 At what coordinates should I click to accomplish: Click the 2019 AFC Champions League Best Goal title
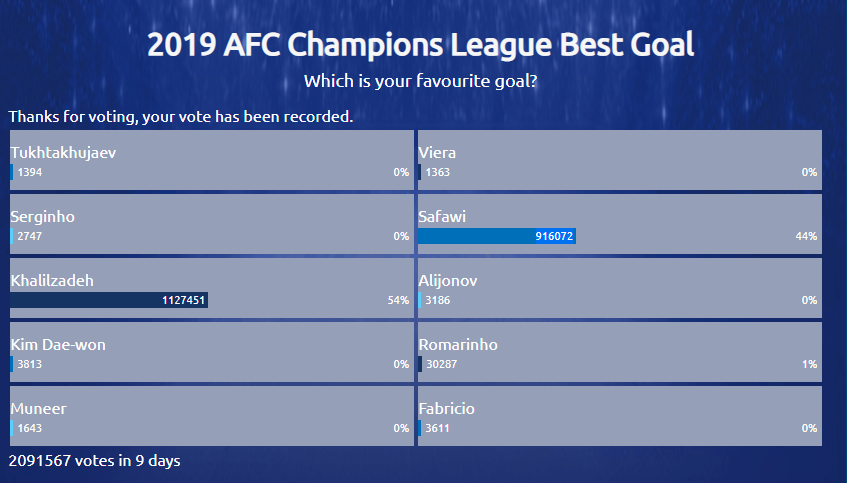pos(421,45)
